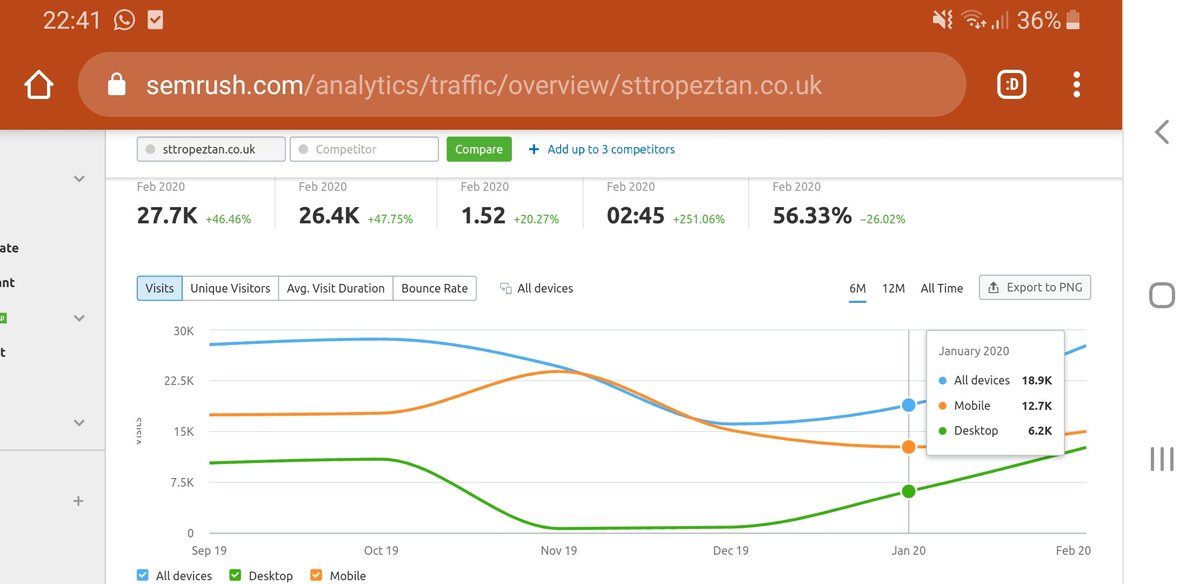Click the export icon on Export to PNG
The height and width of the screenshot is (584, 1200).
pyautogui.click(x=994, y=288)
